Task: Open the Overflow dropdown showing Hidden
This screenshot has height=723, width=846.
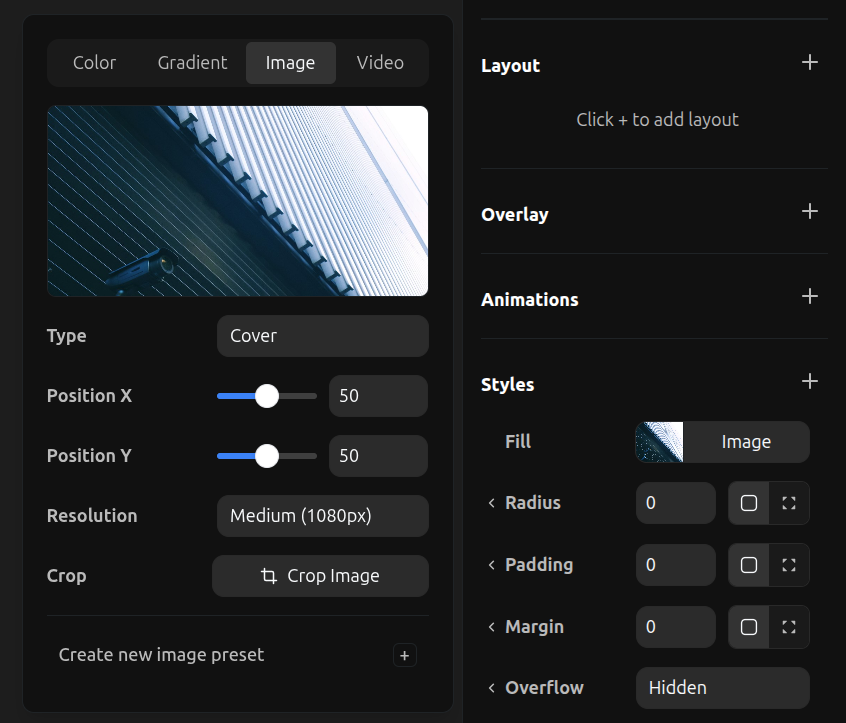Action: click(x=722, y=688)
